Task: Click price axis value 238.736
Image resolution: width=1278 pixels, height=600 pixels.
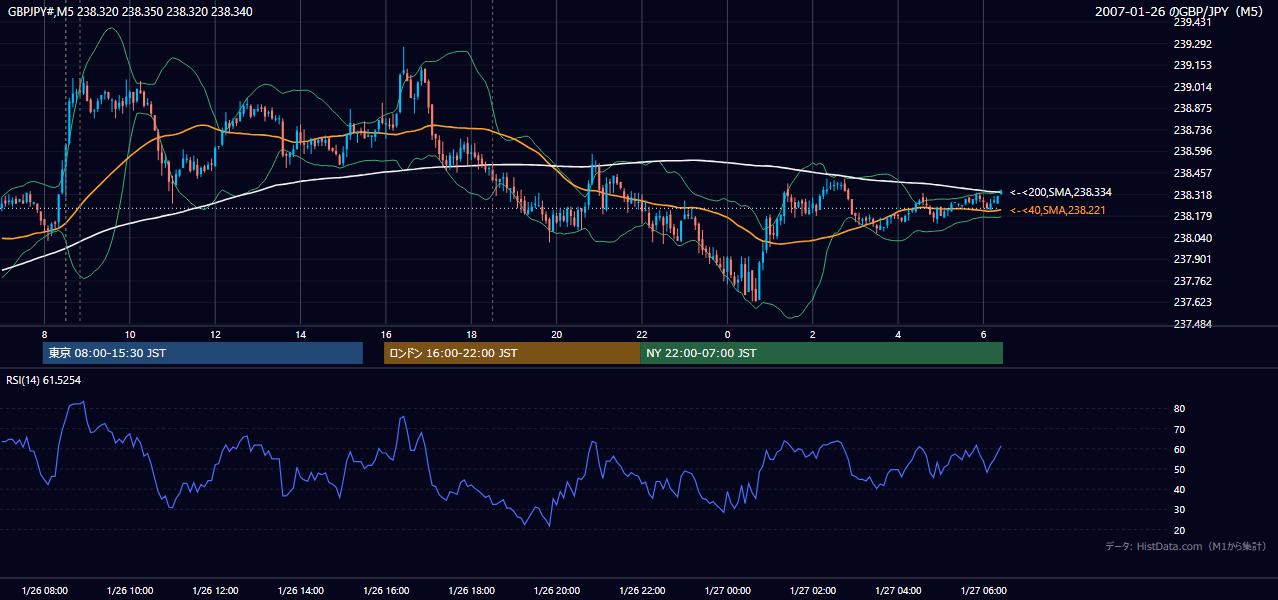Action: coord(1193,130)
